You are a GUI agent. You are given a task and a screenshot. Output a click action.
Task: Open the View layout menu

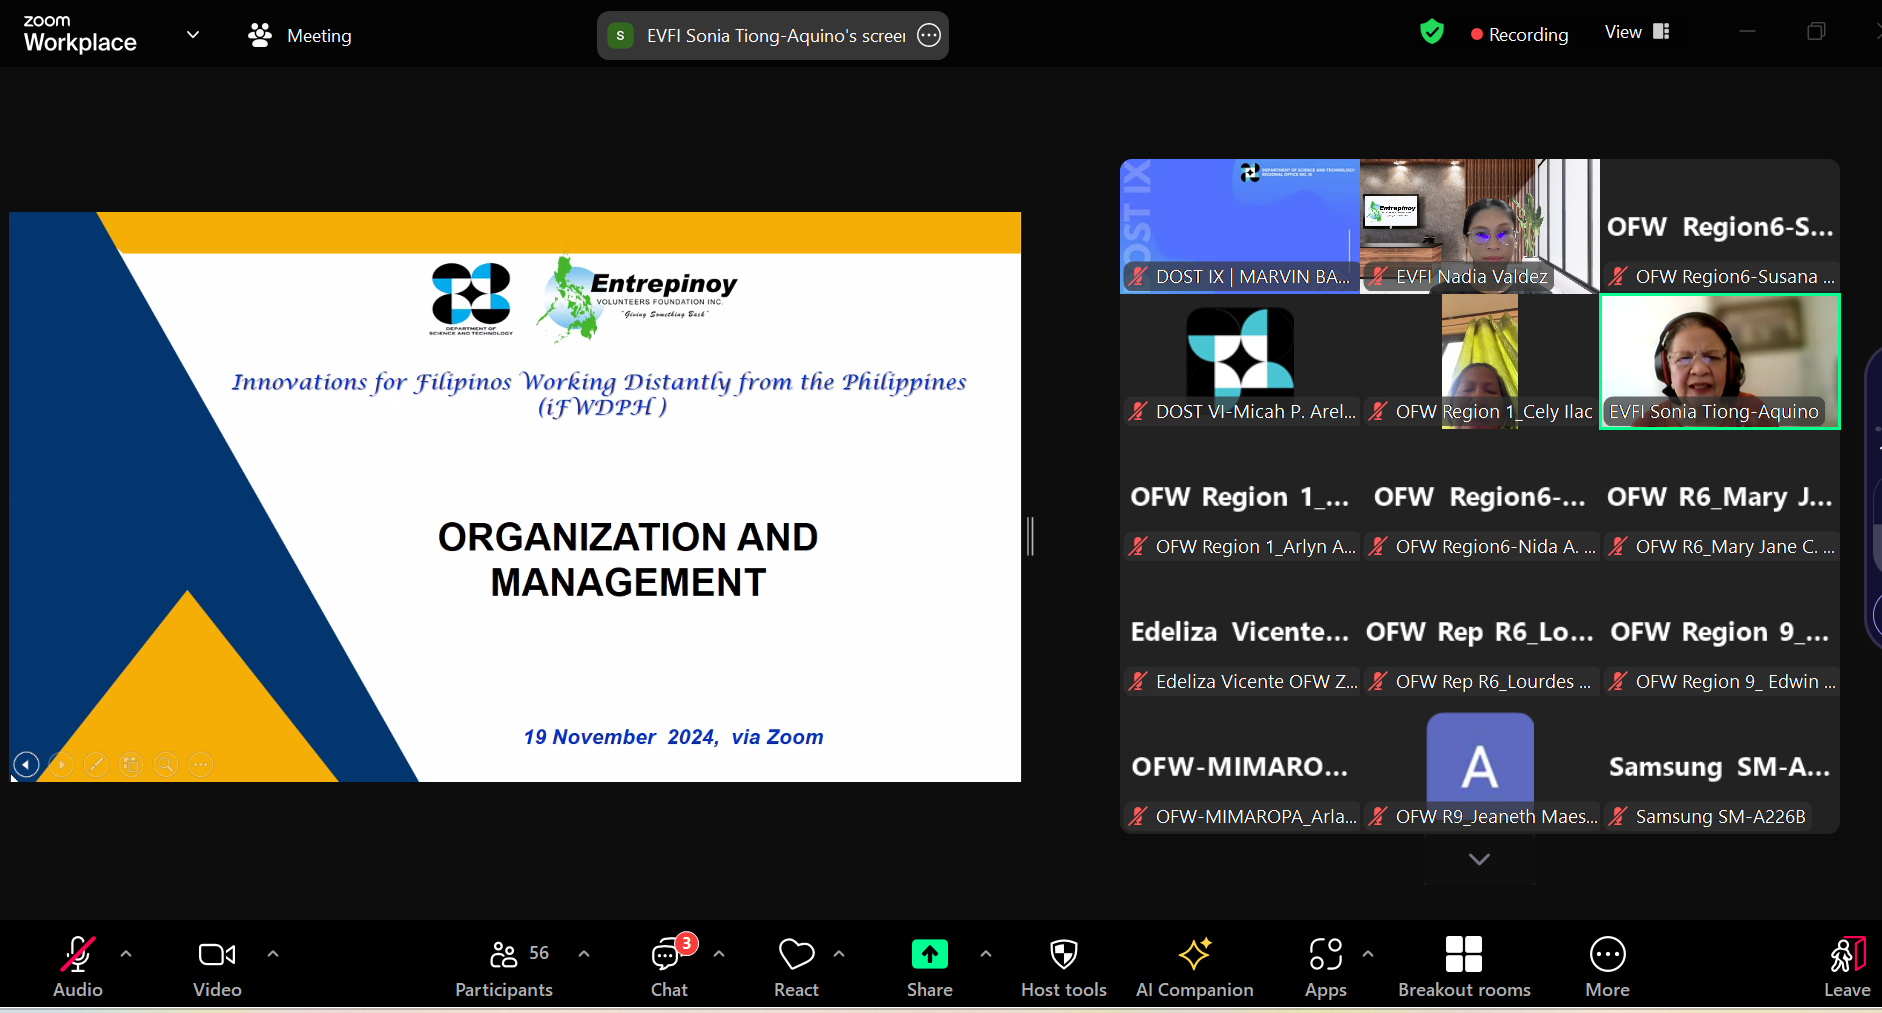[x=1637, y=32]
